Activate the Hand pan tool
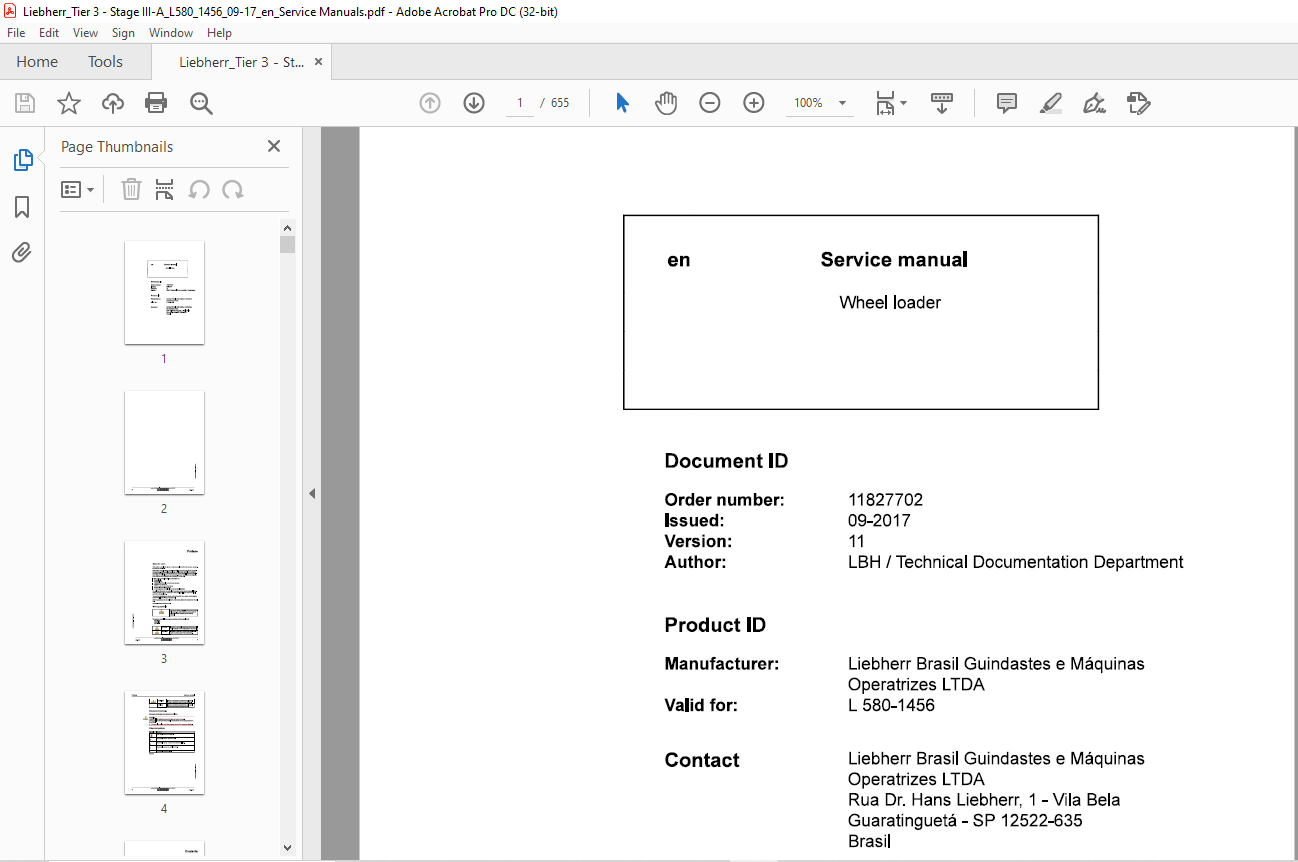This screenshot has height=862, width=1298. tap(666, 103)
